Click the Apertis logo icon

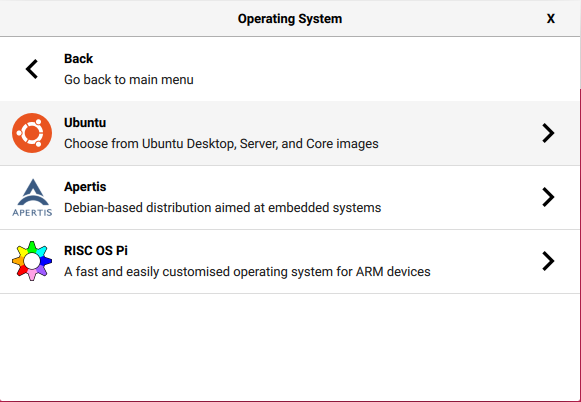pos(32,197)
